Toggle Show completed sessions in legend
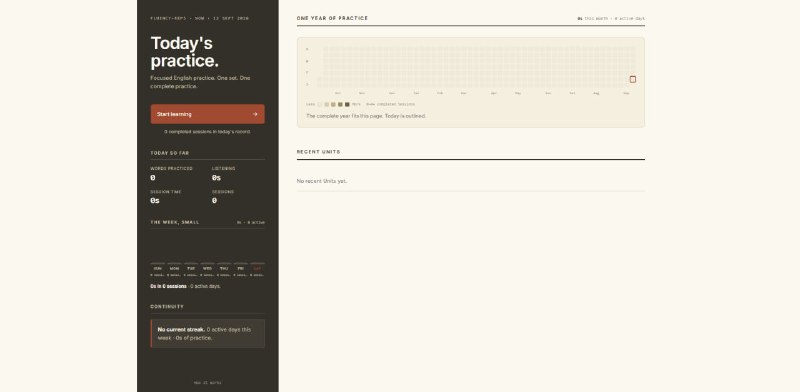Viewport: 800px width, 392px height. coord(390,104)
